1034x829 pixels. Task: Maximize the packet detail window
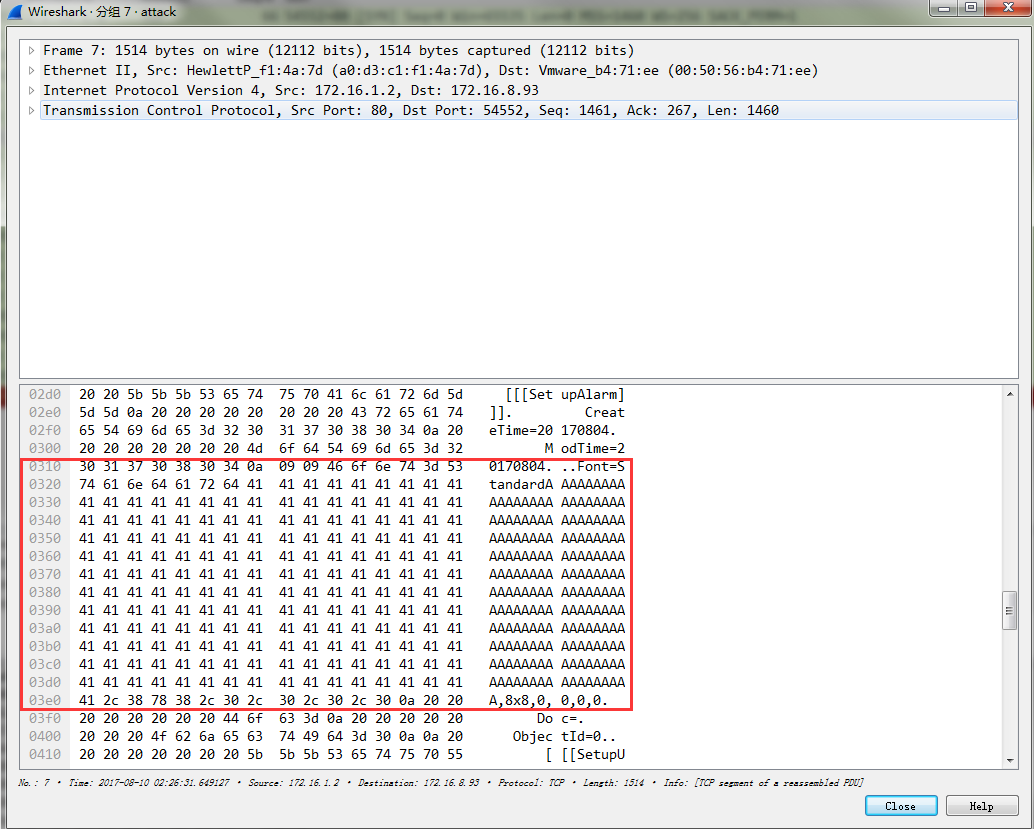tap(969, 8)
